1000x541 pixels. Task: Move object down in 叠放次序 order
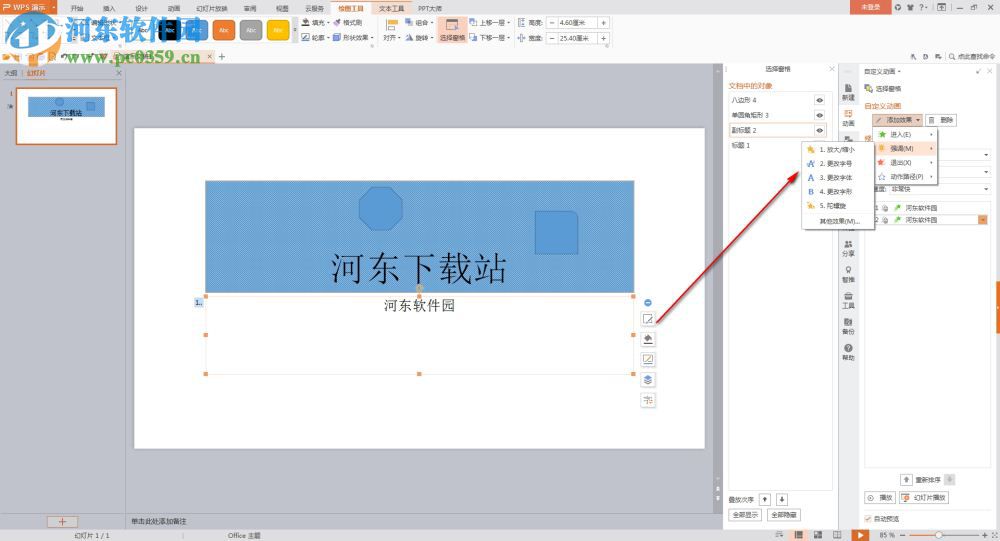781,500
